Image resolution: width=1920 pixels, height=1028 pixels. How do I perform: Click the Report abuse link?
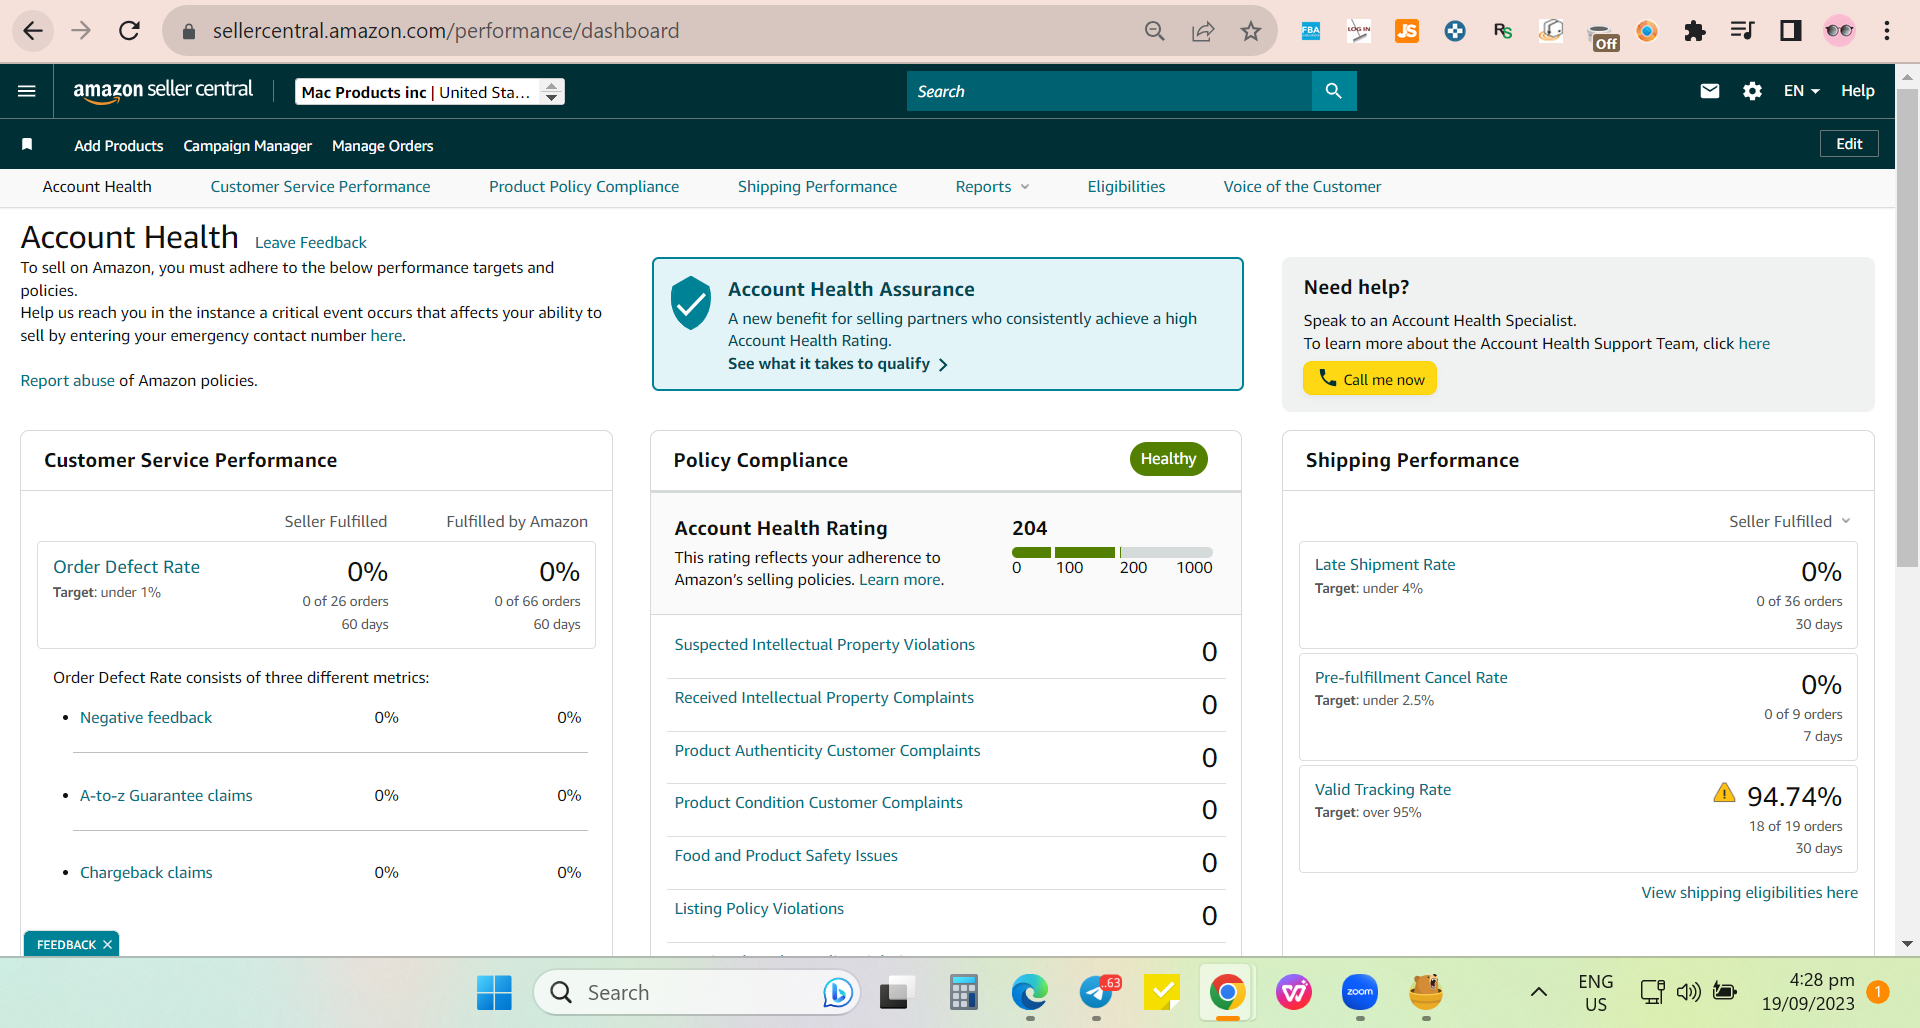(68, 381)
